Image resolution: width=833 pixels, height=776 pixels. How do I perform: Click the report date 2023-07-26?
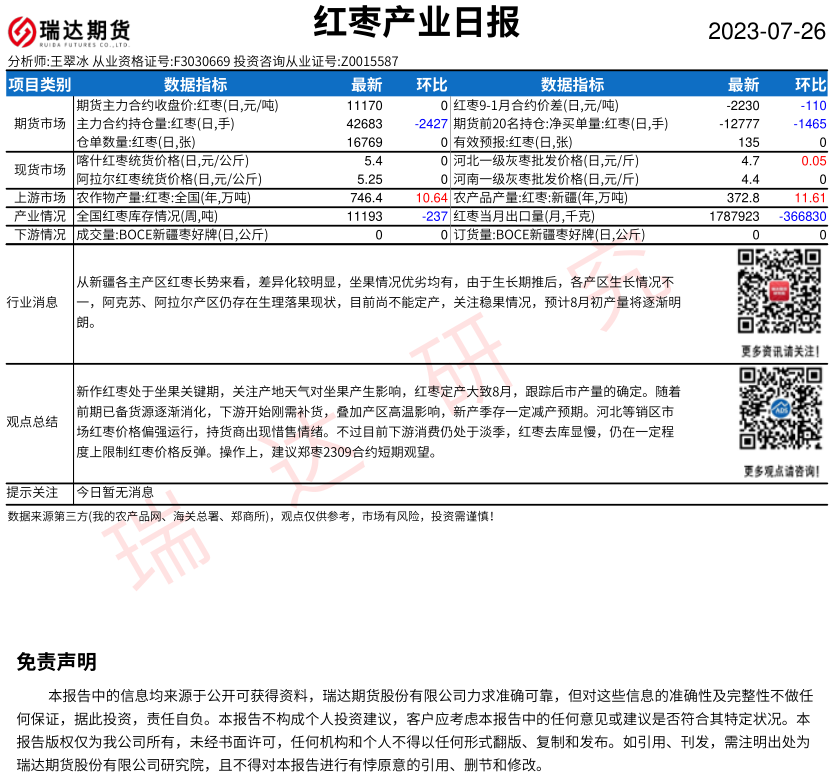point(767,31)
